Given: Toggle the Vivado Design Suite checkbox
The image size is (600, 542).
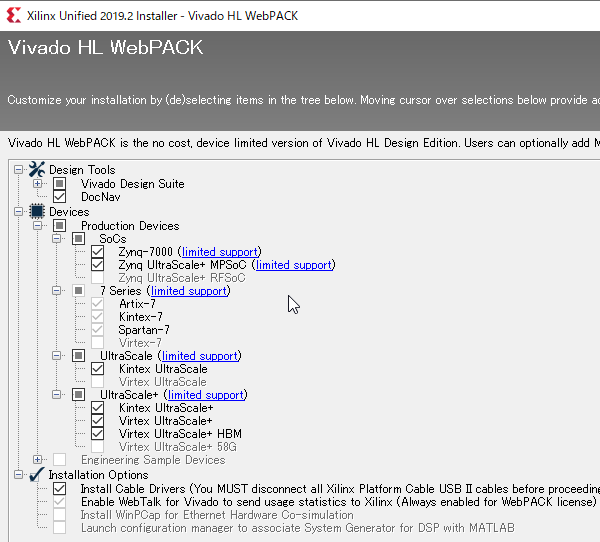Looking at the screenshot, I should [59, 184].
